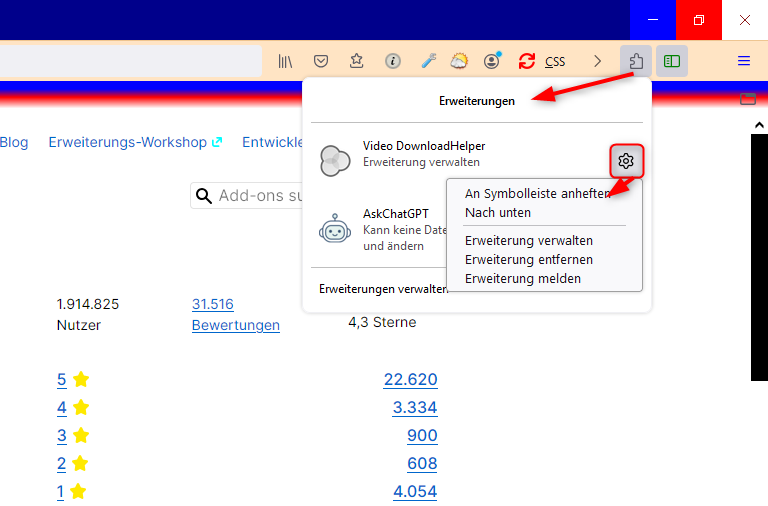
Task: Minimize the browser window
Action: 653,20
